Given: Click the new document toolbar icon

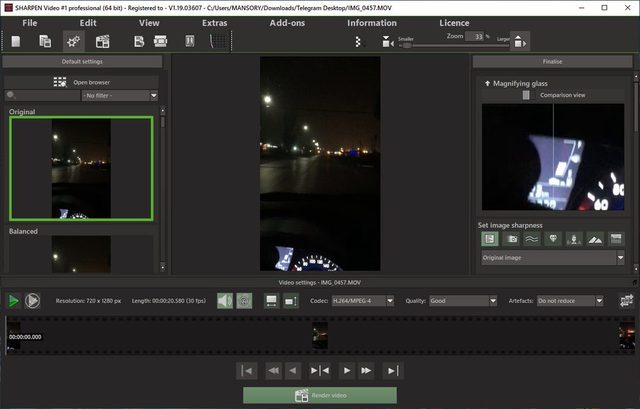Looking at the screenshot, I should coord(16,41).
